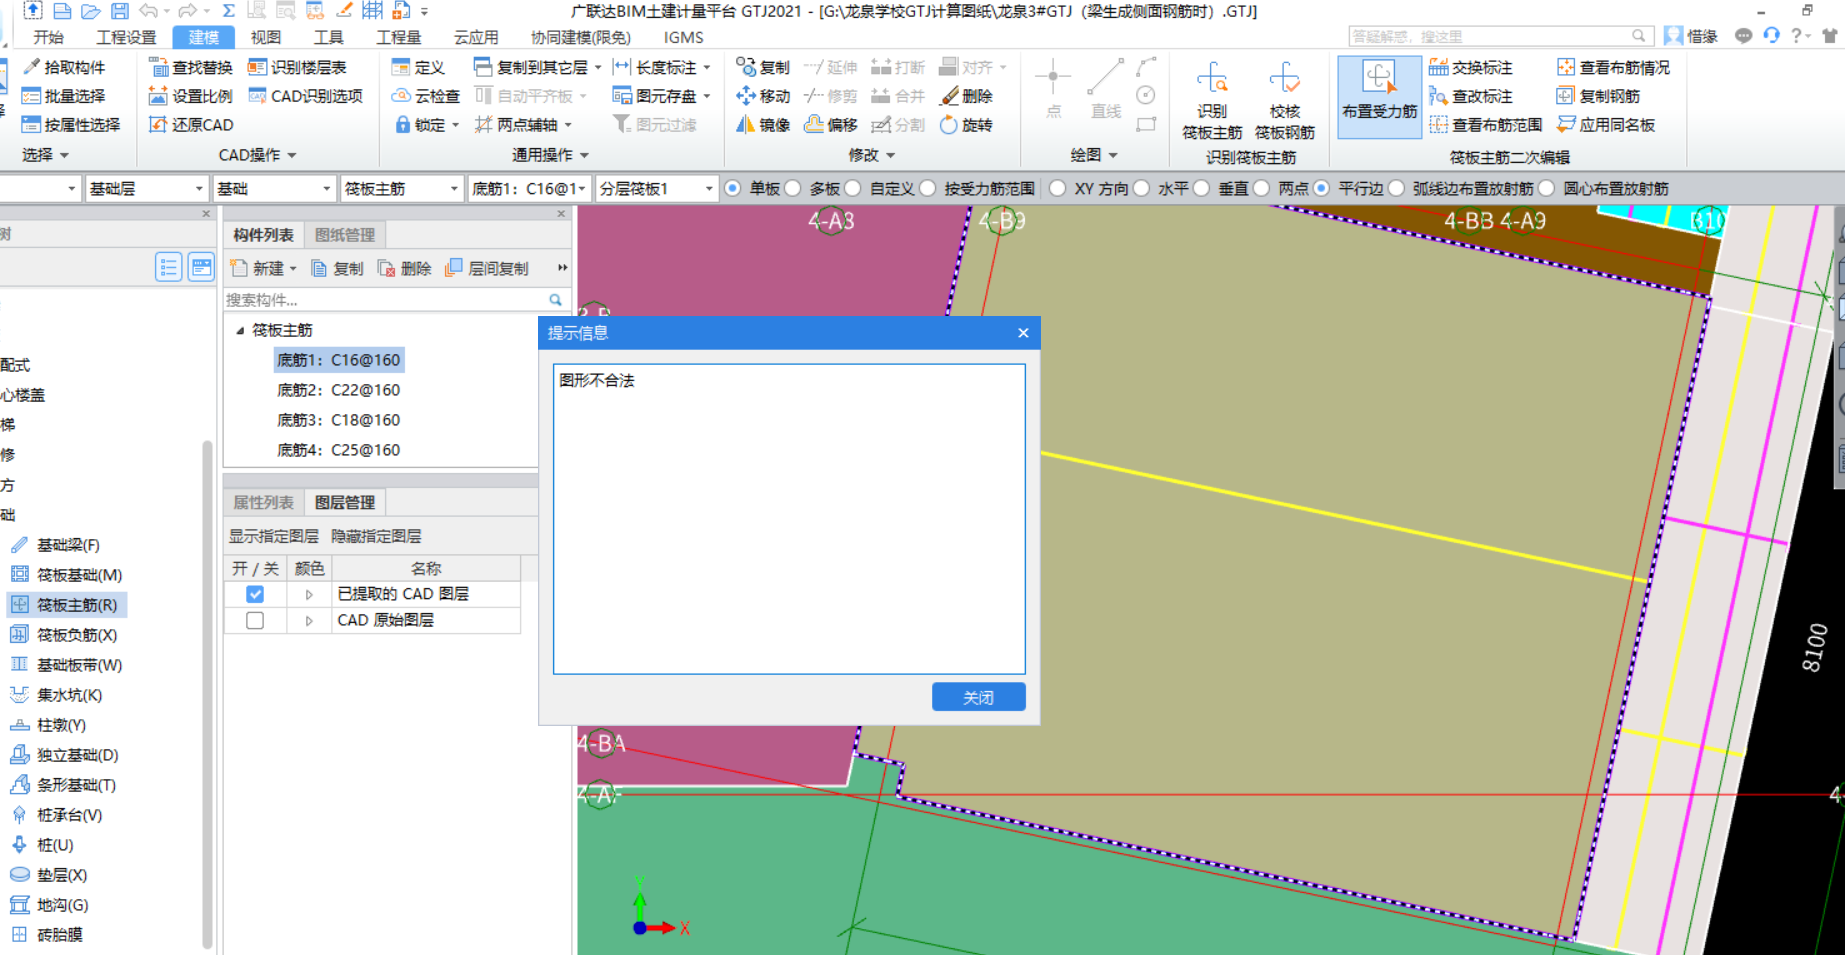1845x955 pixels.
Task: Open the 基础层 floor dropdown
Action: [145, 189]
